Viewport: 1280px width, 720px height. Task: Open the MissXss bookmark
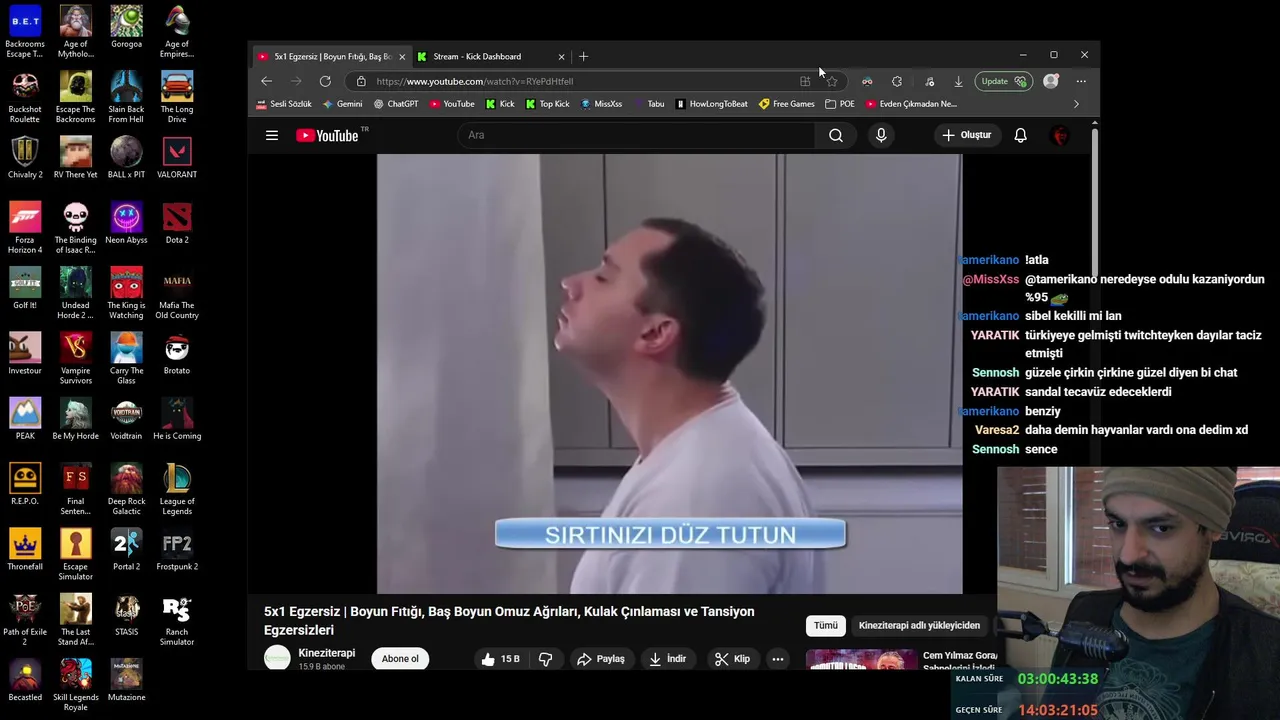click(601, 104)
